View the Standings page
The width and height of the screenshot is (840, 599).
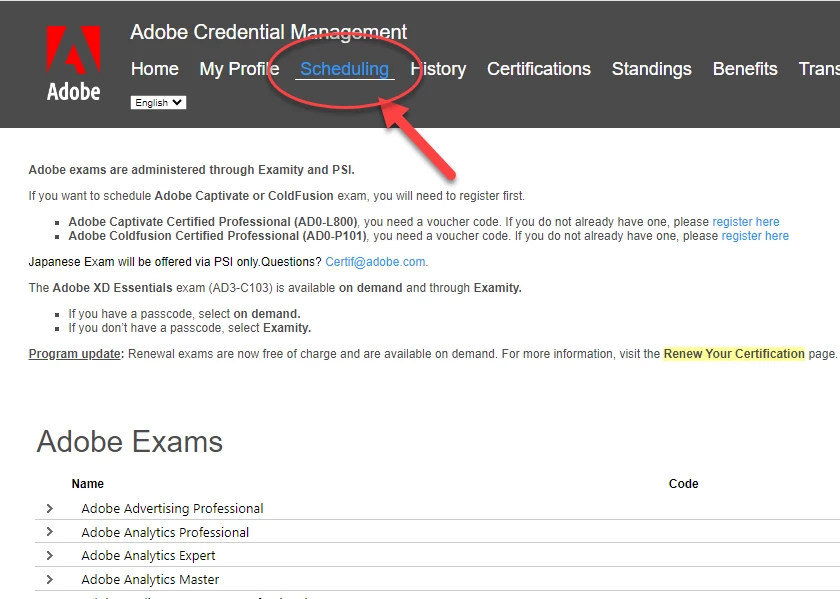point(651,69)
